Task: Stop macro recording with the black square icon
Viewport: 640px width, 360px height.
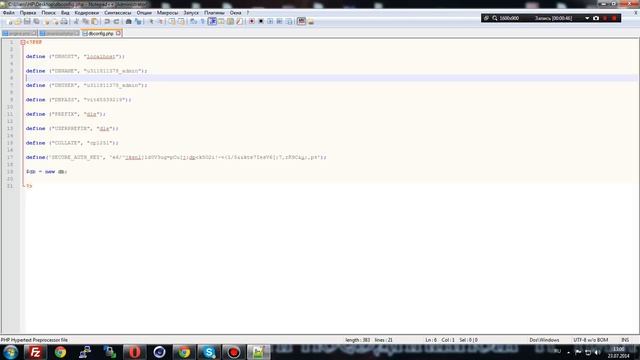Action: click(261, 21)
